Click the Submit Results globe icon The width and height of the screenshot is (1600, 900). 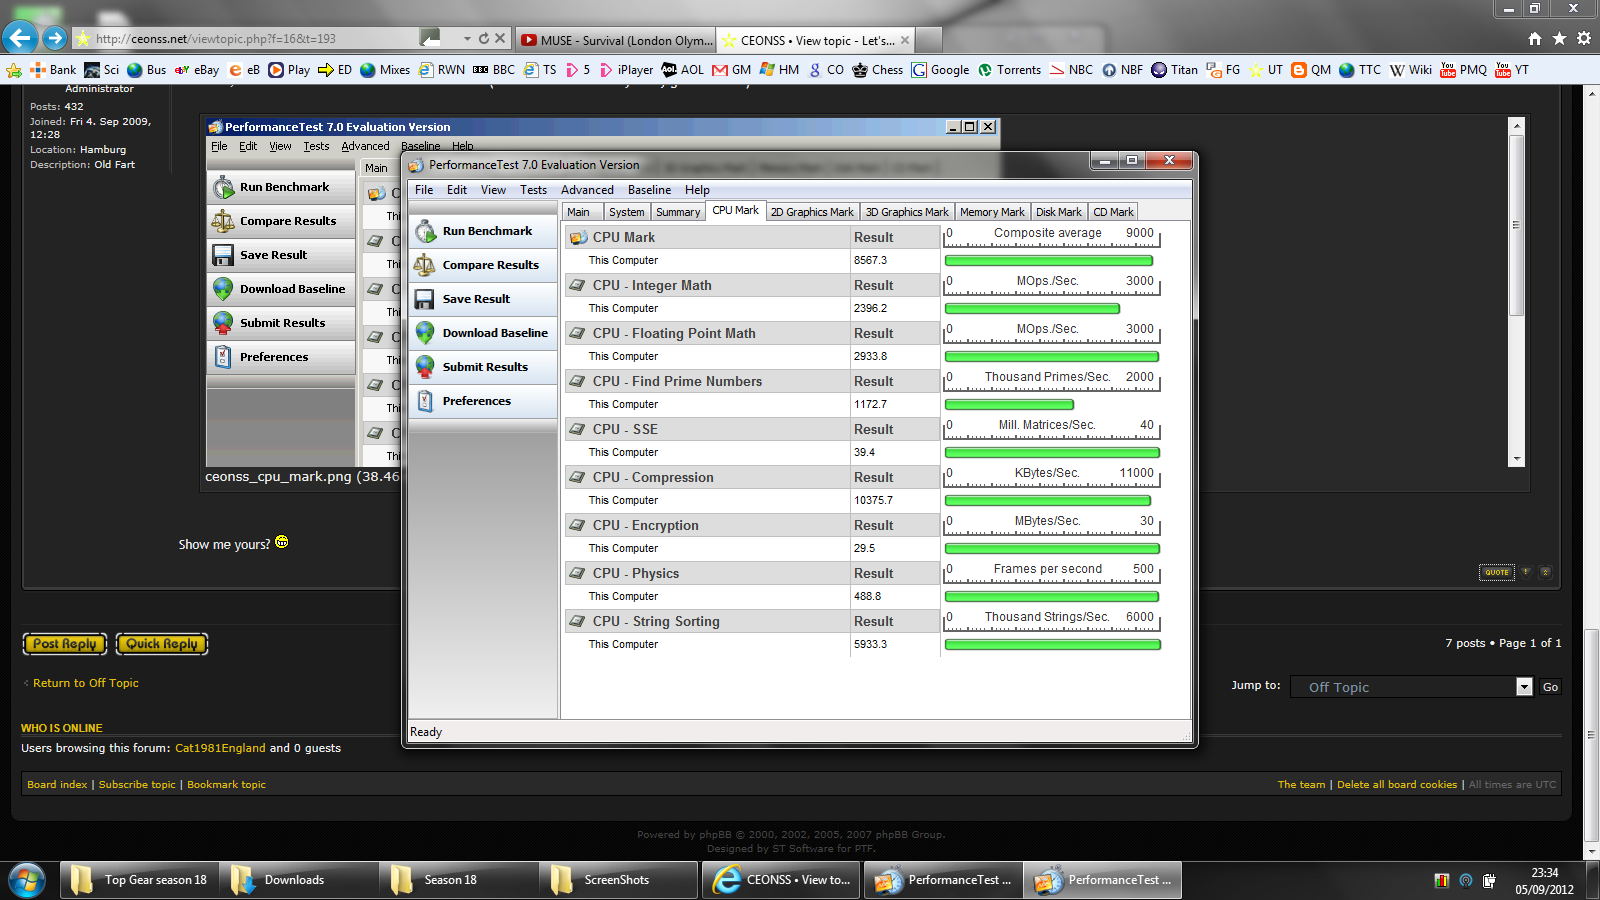click(426, 367)
